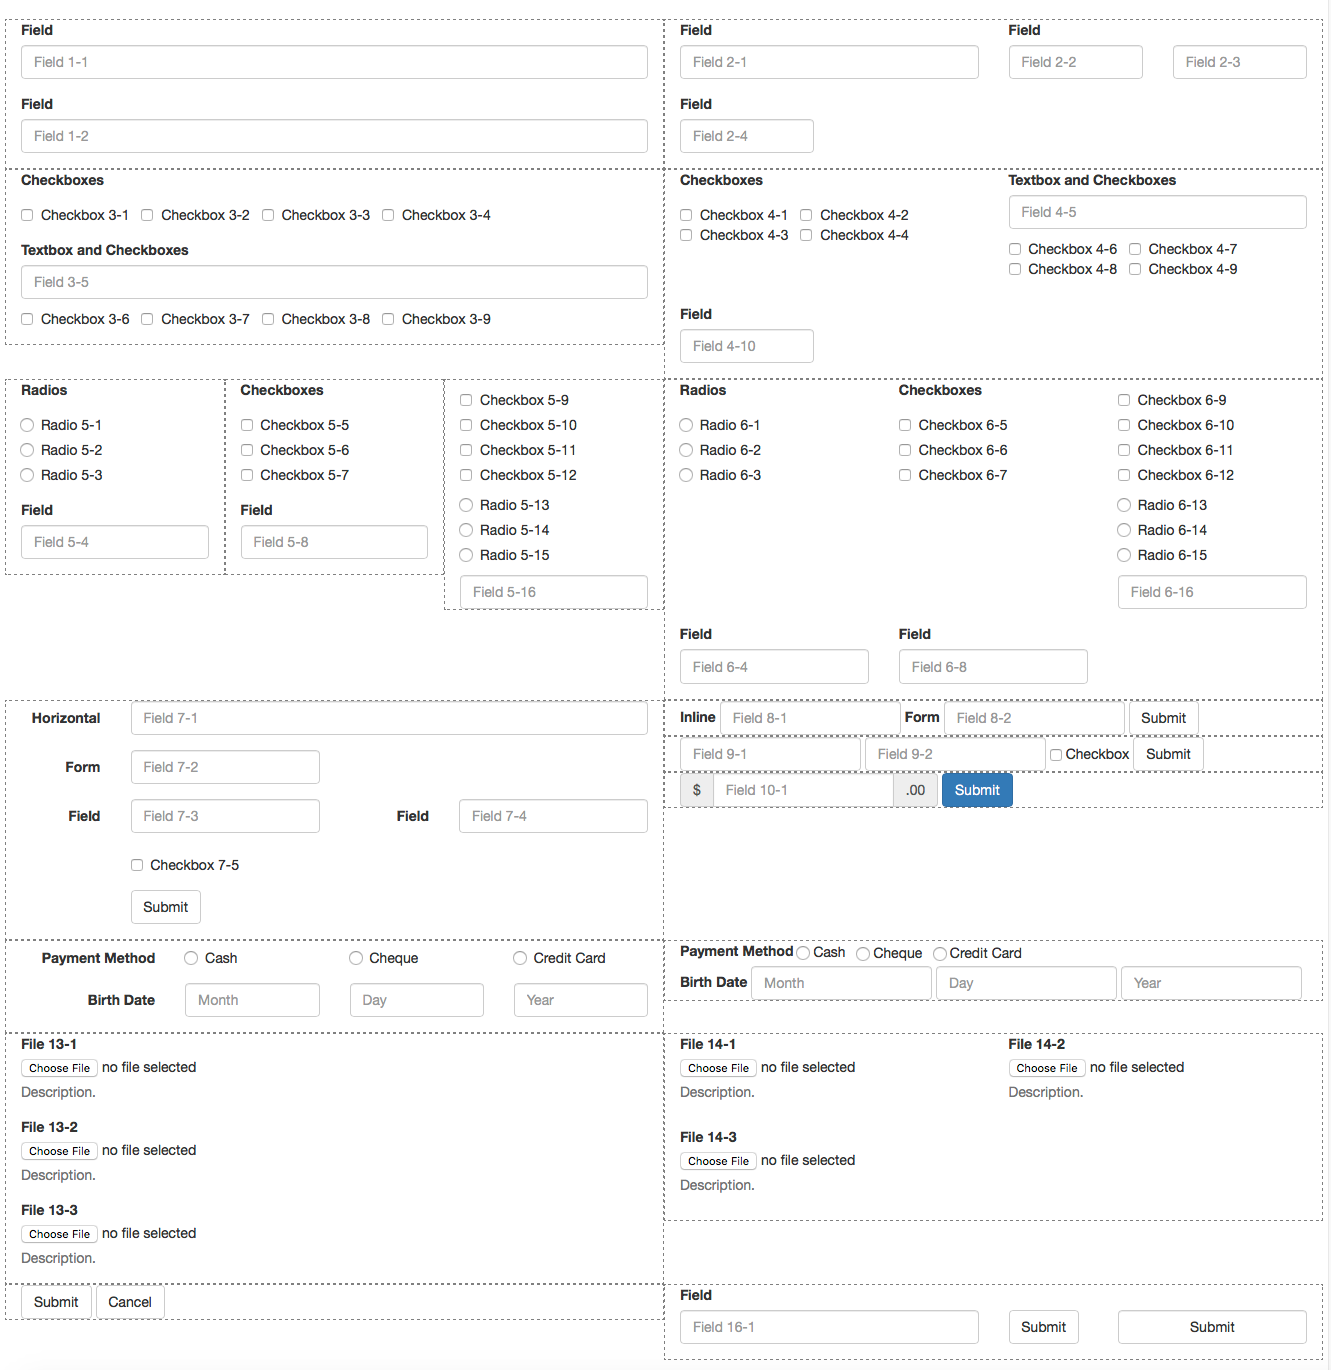Open file chooser for File 14-2
The image size is (1331, 1370).
(x=1046, y=1068)
